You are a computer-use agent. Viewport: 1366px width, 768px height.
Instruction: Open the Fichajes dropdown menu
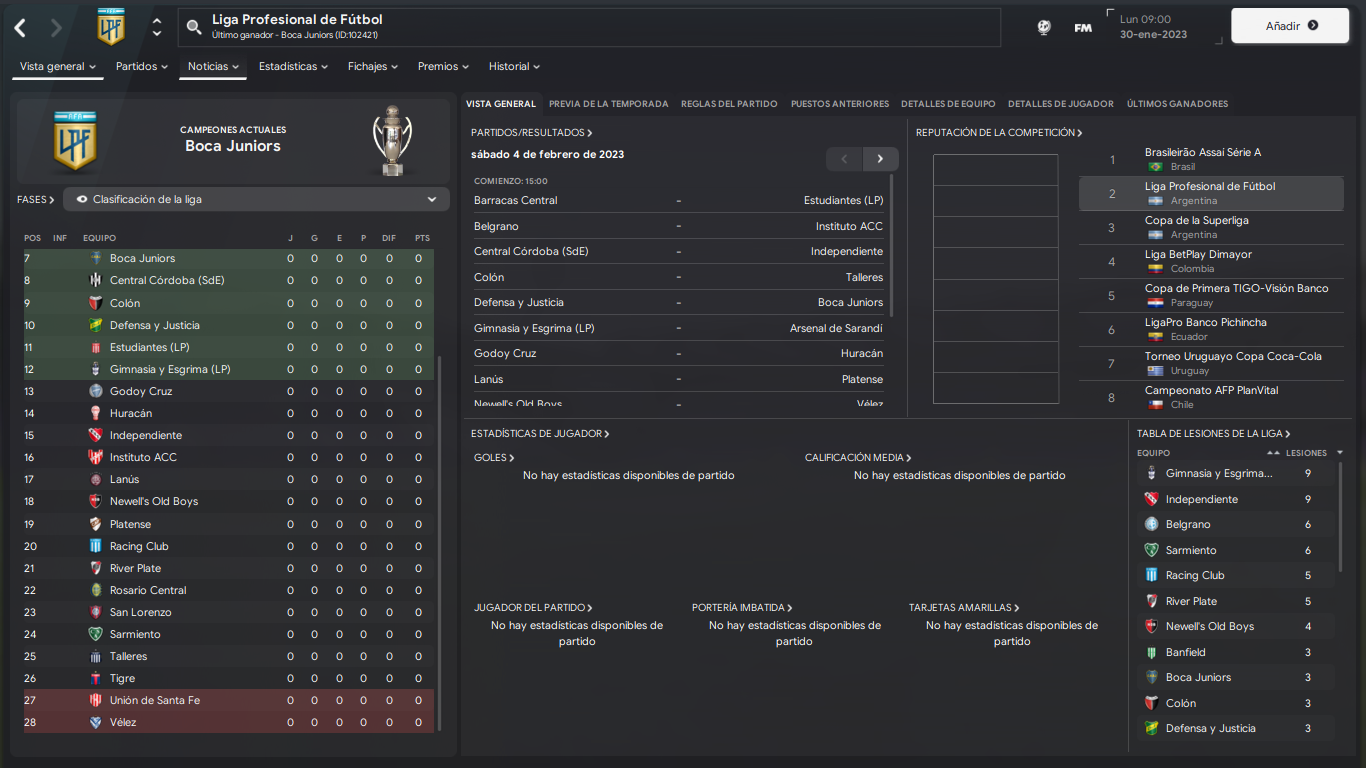coord(373,67)
